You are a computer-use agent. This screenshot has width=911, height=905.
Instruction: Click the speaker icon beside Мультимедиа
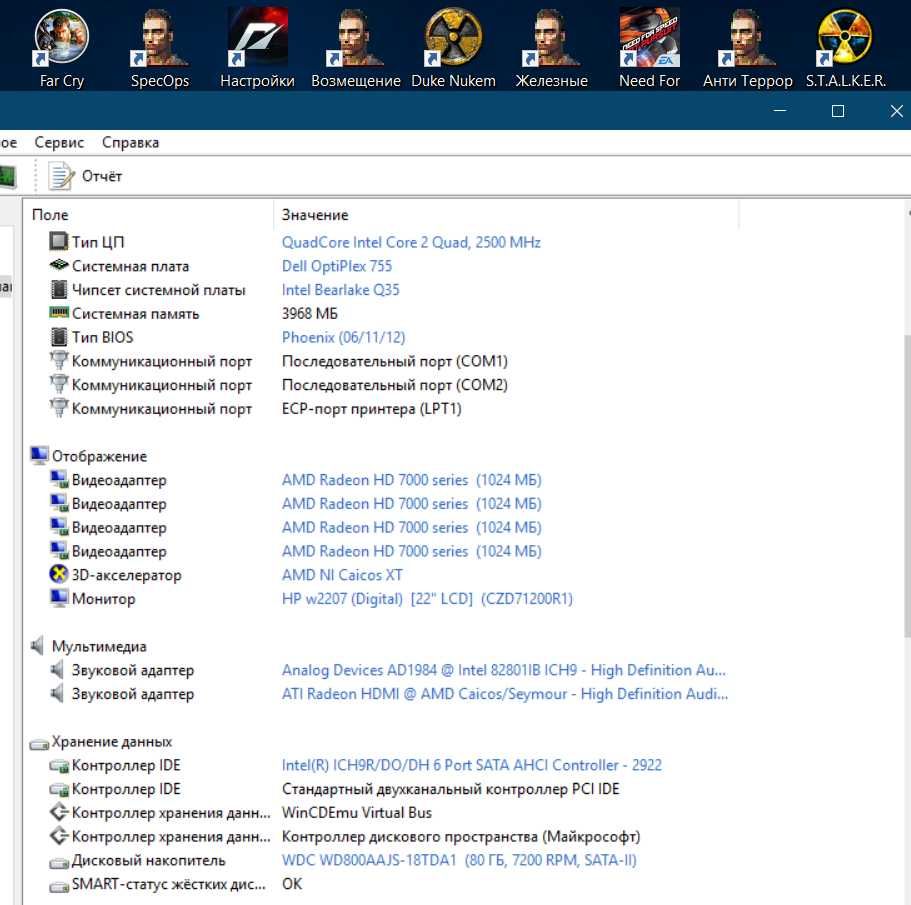click(37, 646)
